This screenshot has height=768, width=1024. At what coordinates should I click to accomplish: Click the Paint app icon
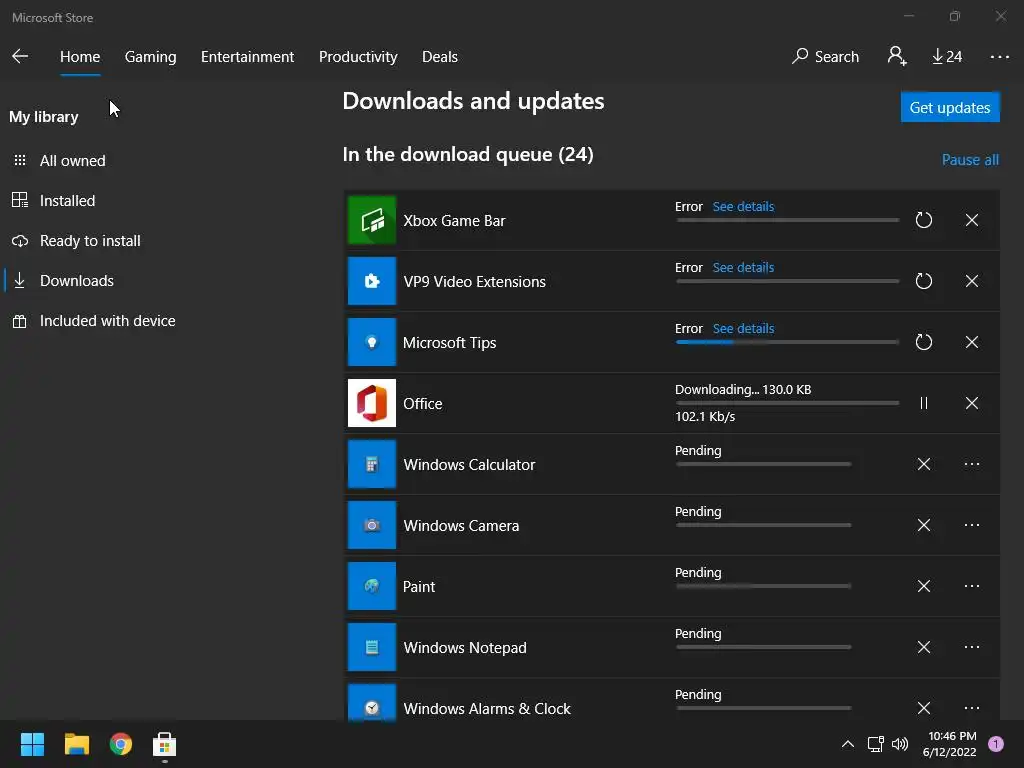[x=372, y=586]
